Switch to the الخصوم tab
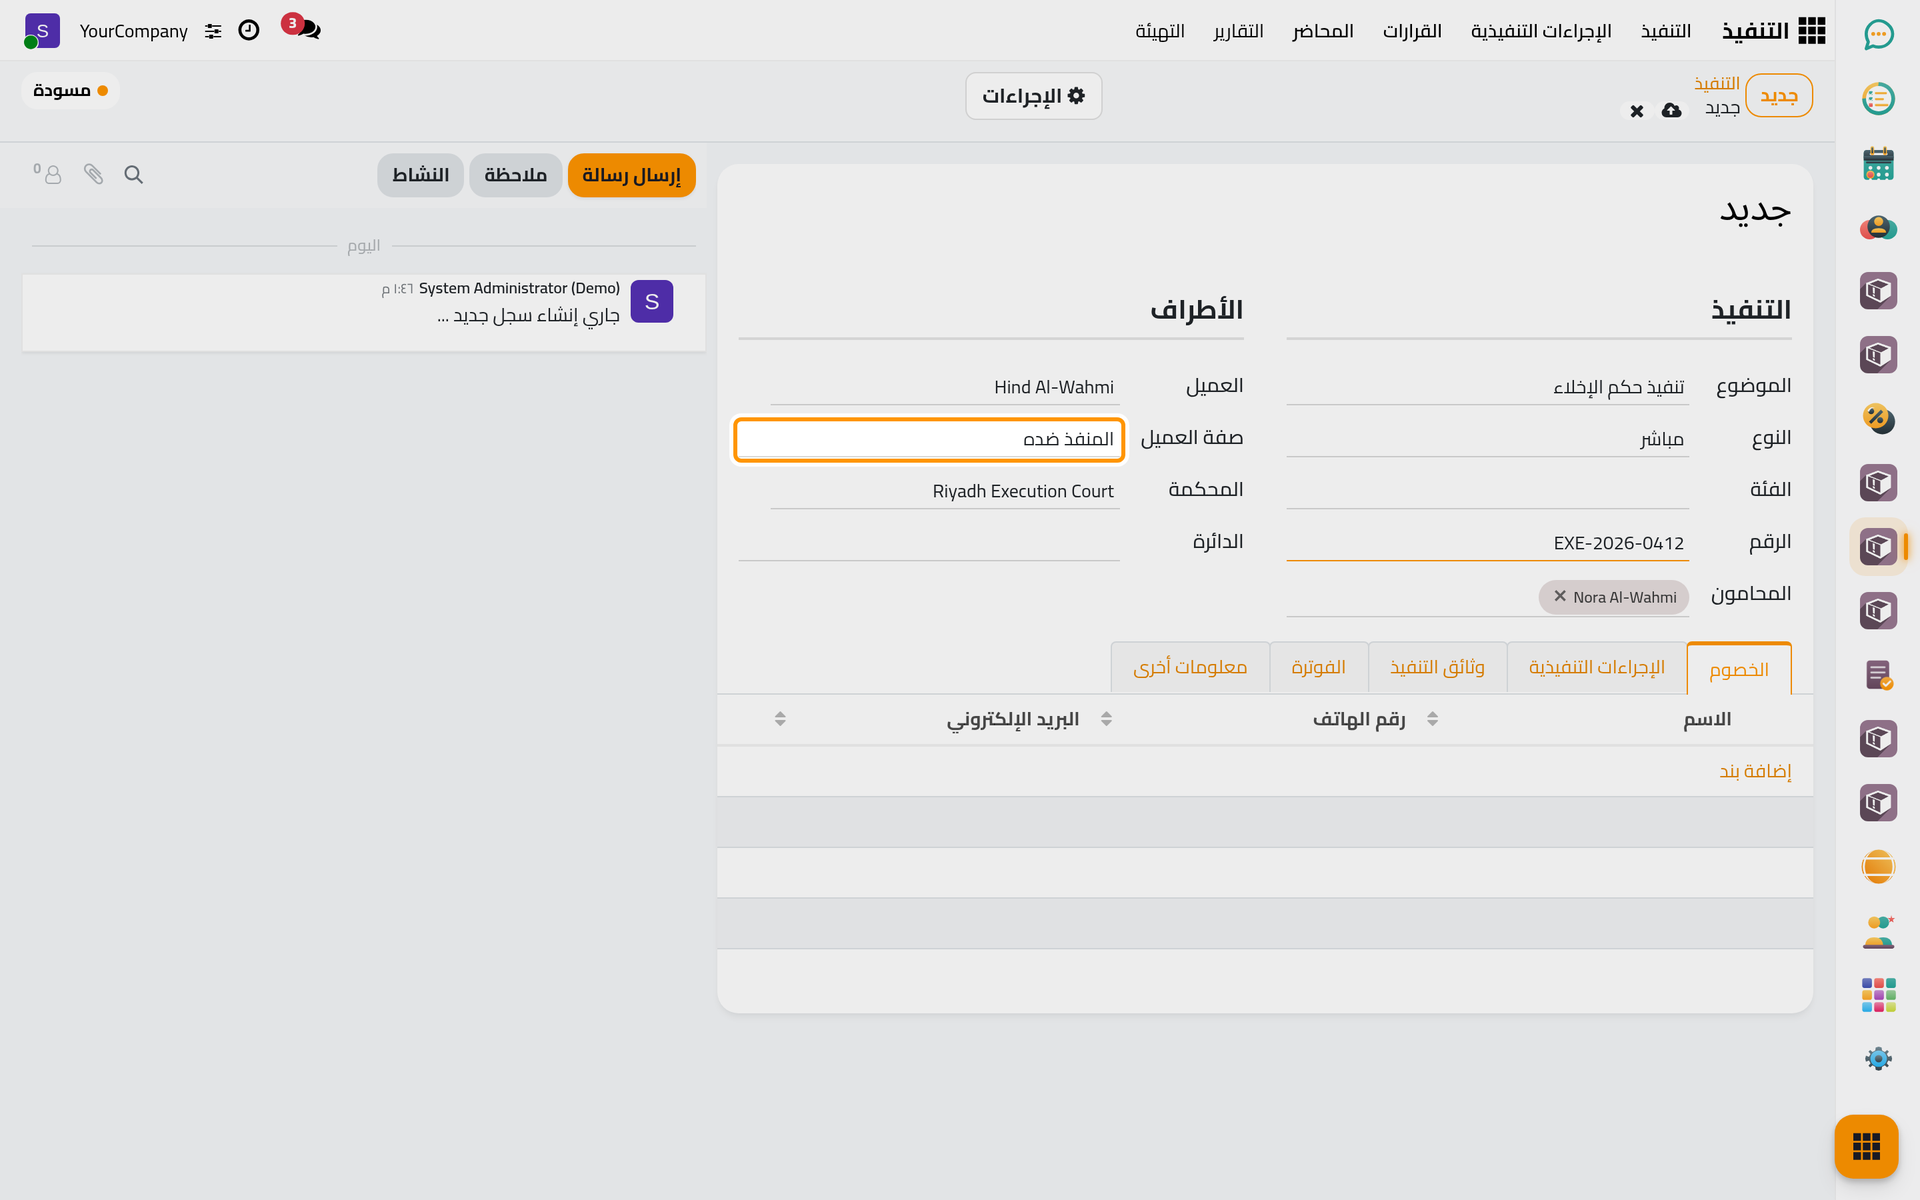Viewport: 1920px width, 1200px height. 1738,669
